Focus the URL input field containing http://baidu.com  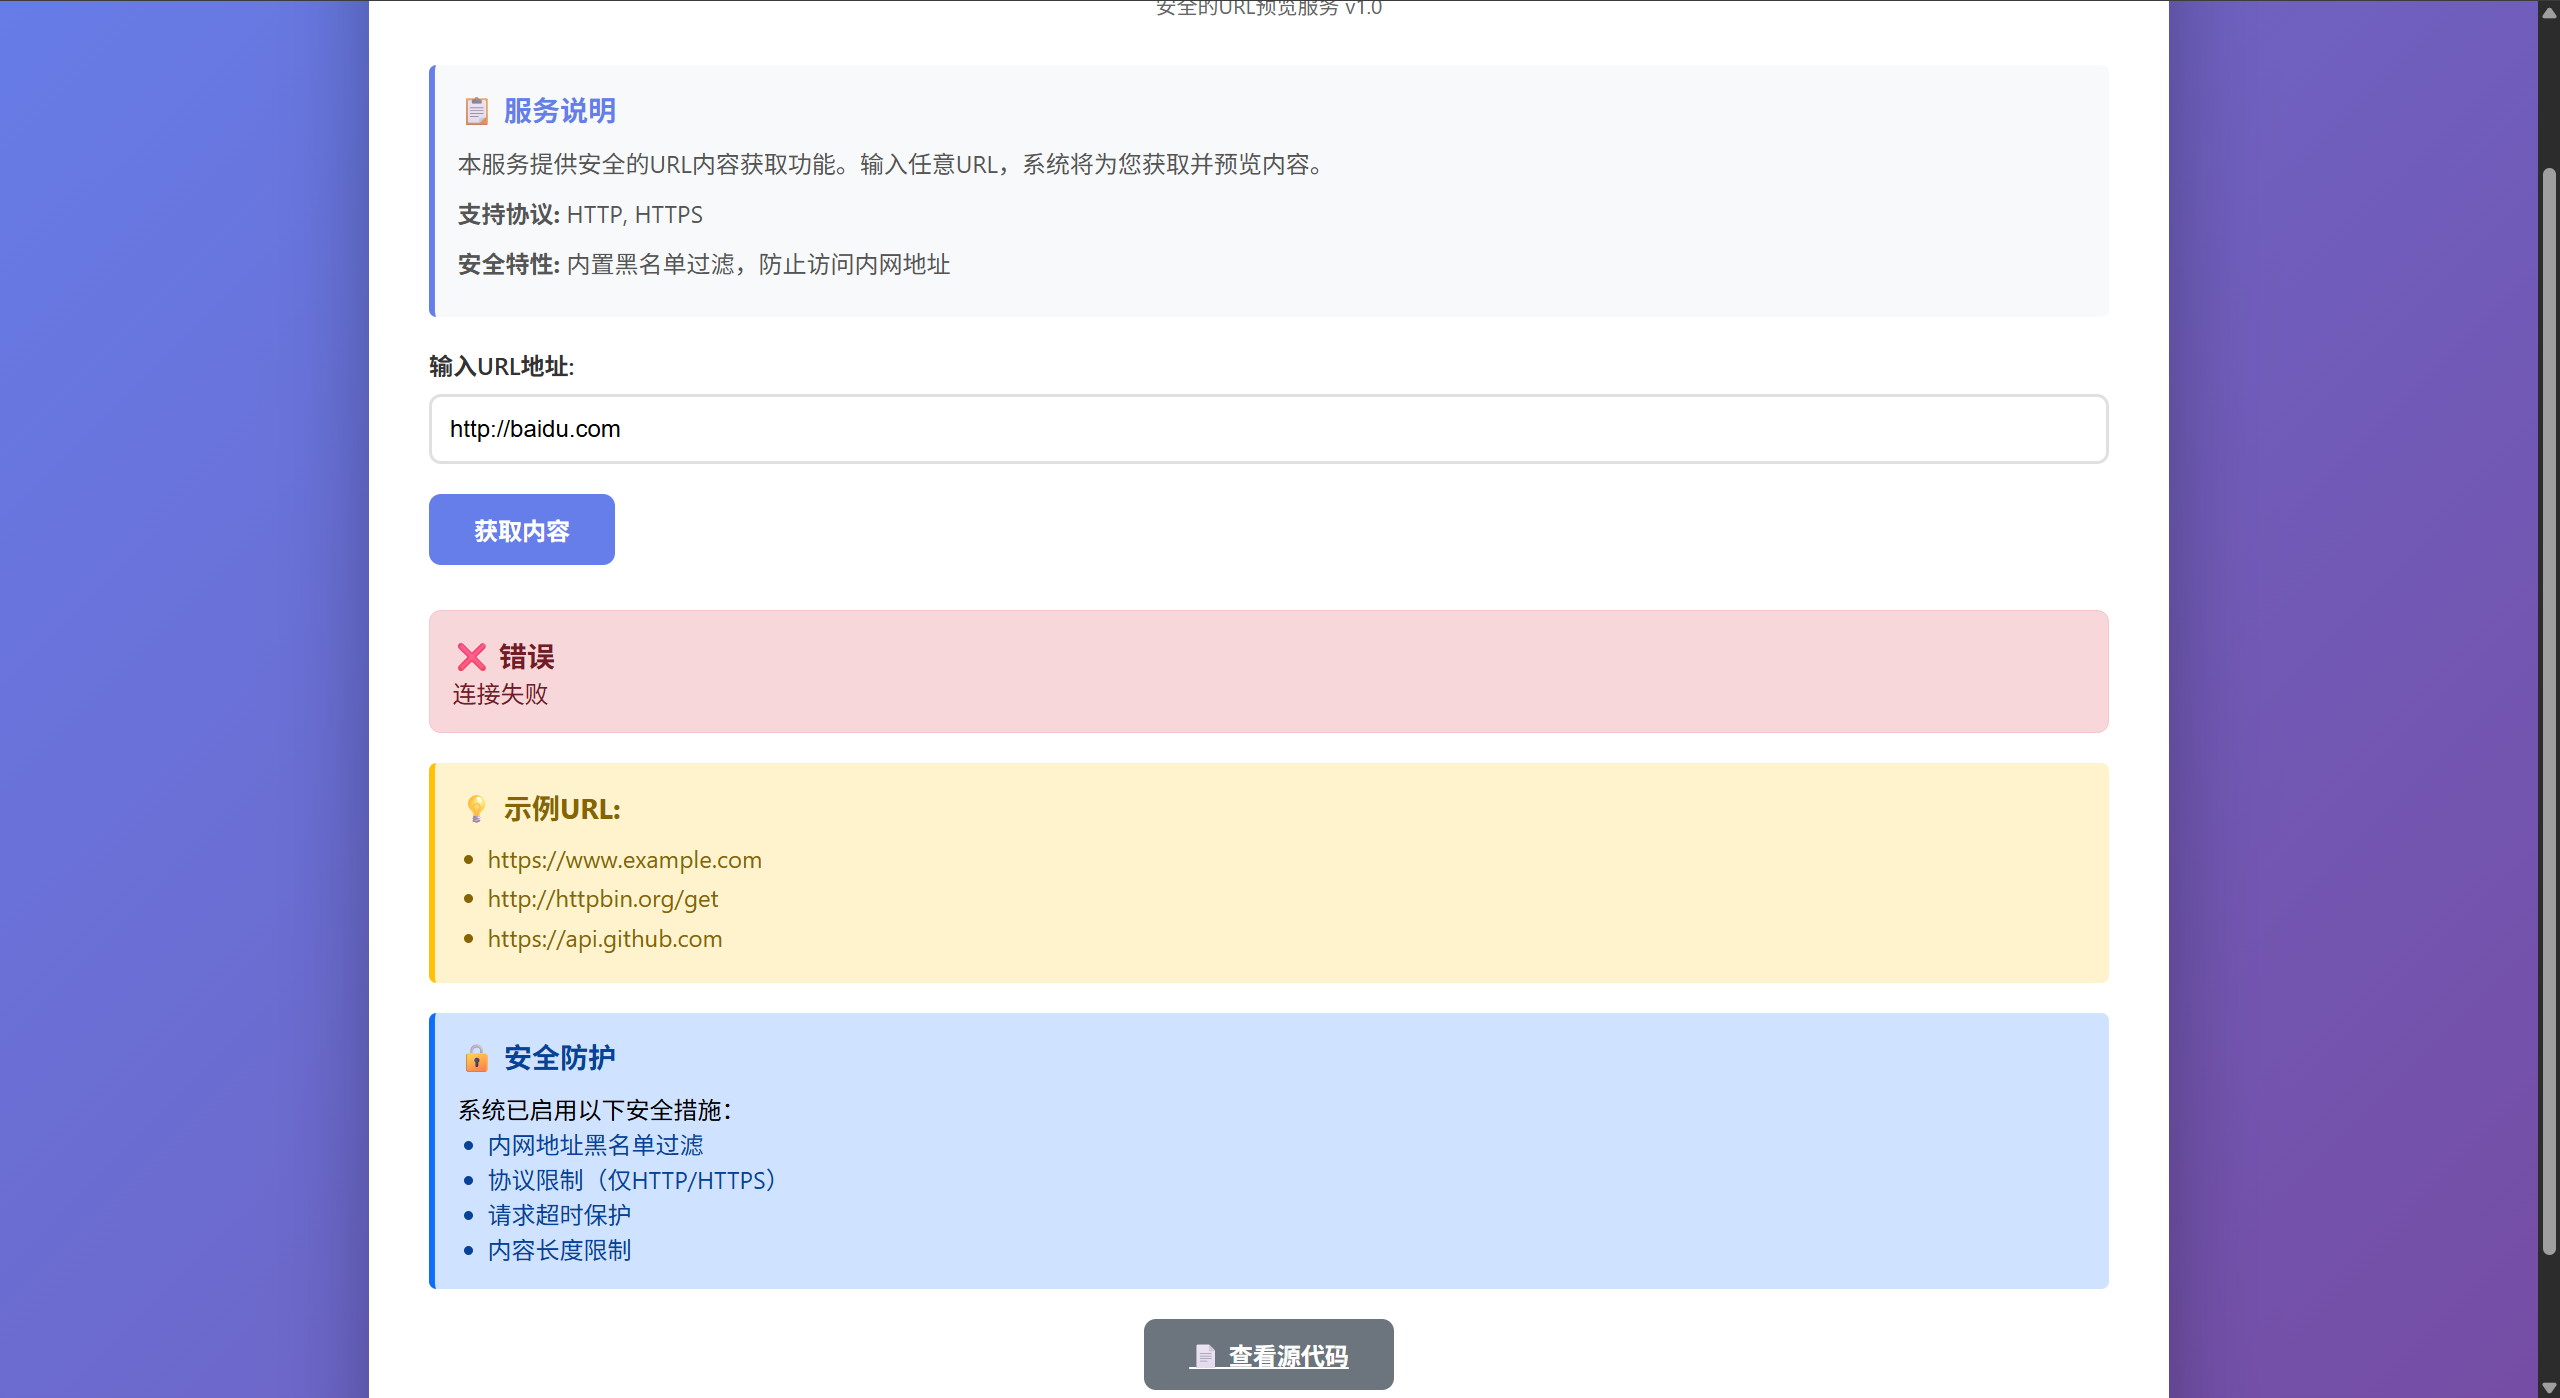pos(1268,429)
